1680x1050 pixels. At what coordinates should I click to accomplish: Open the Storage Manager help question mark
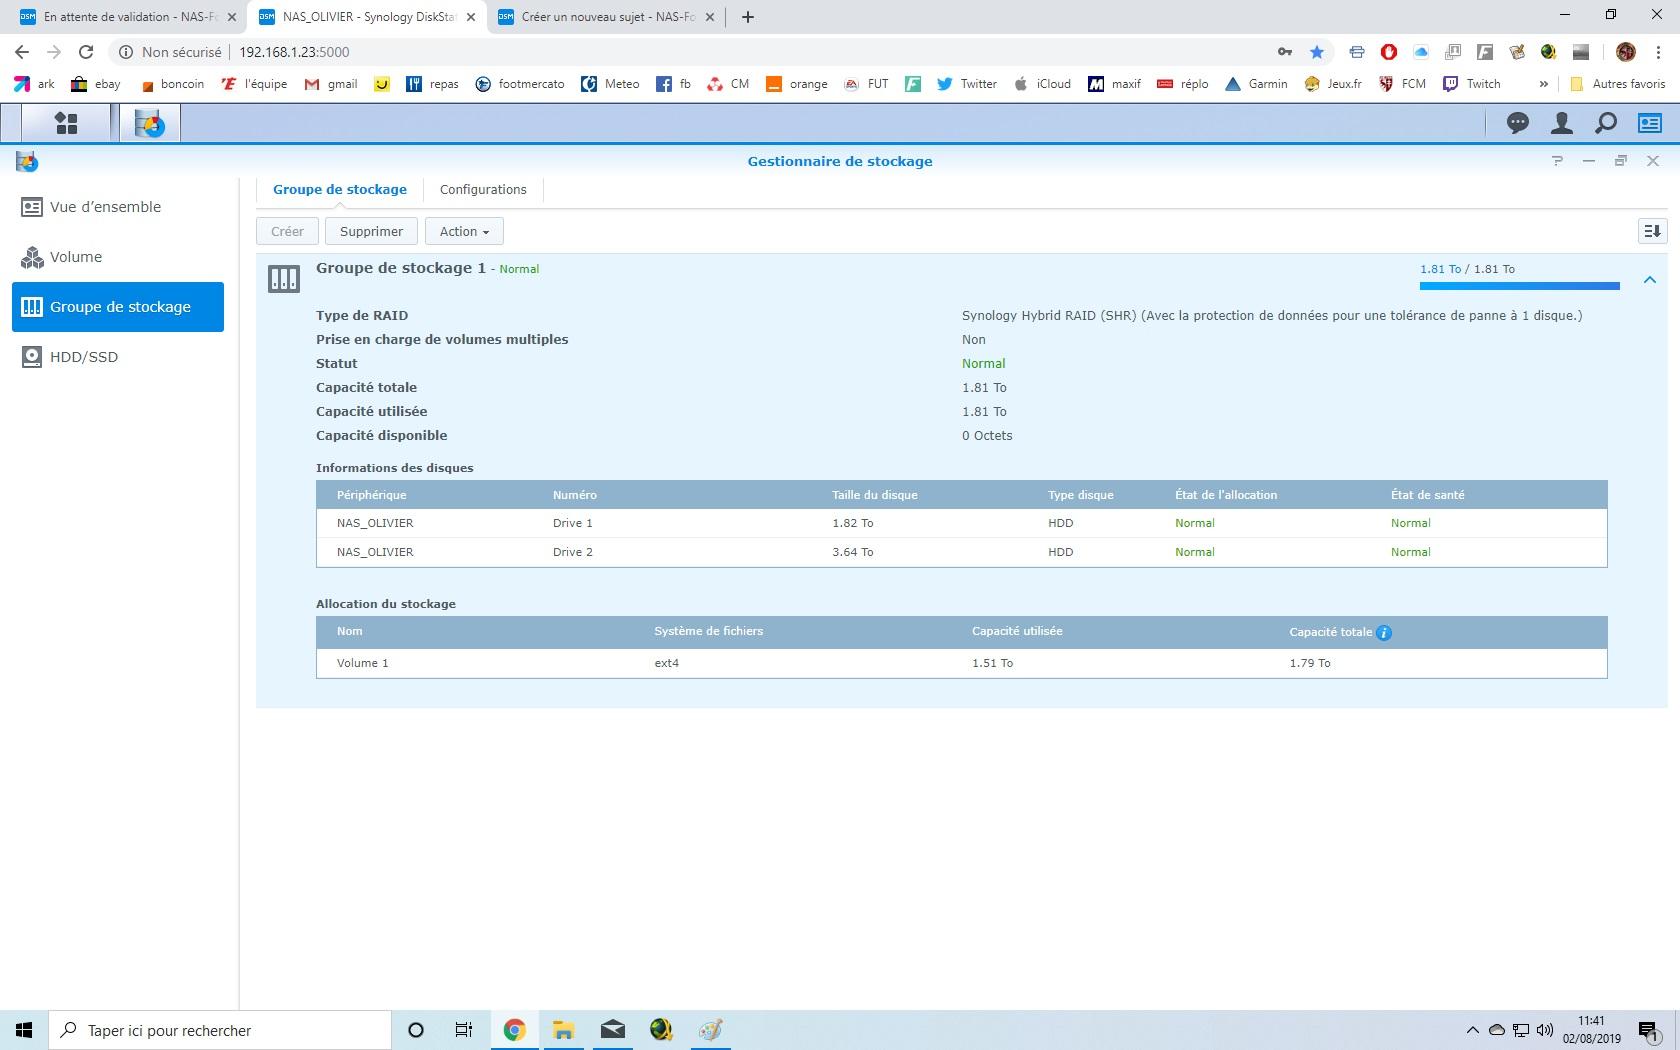click(x=1557, y=161)
